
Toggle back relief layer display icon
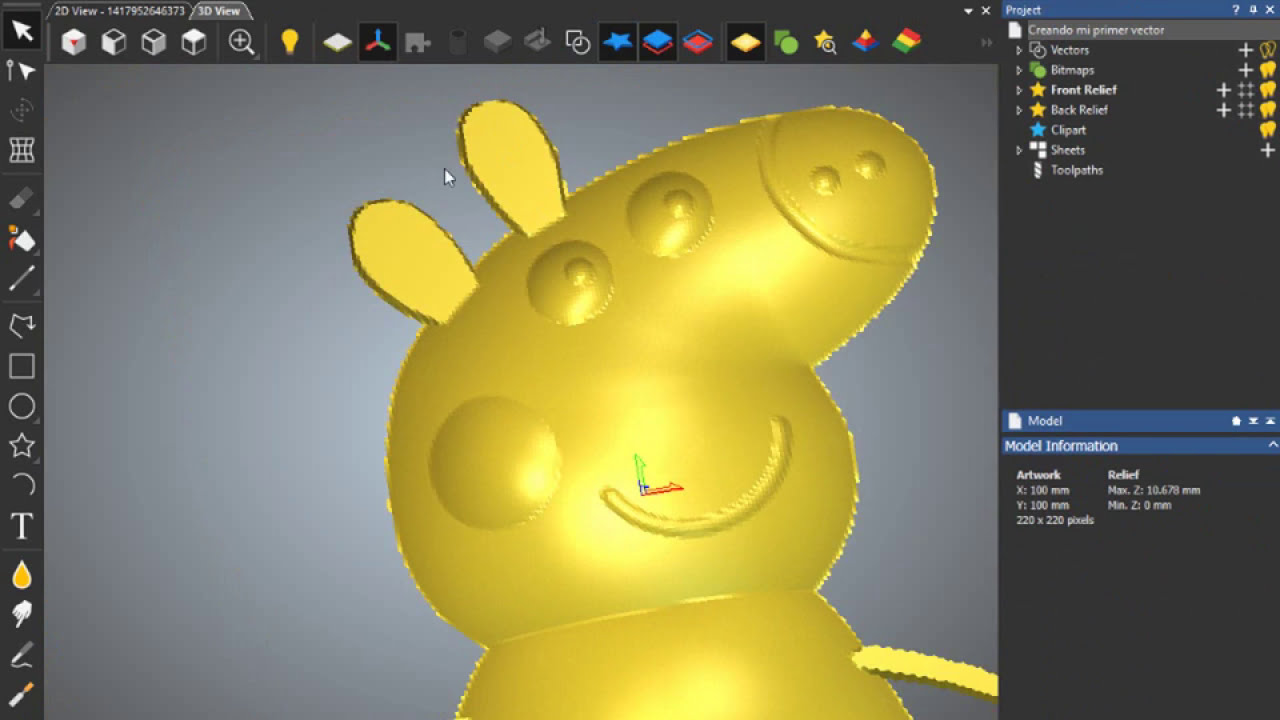point(698,42)
